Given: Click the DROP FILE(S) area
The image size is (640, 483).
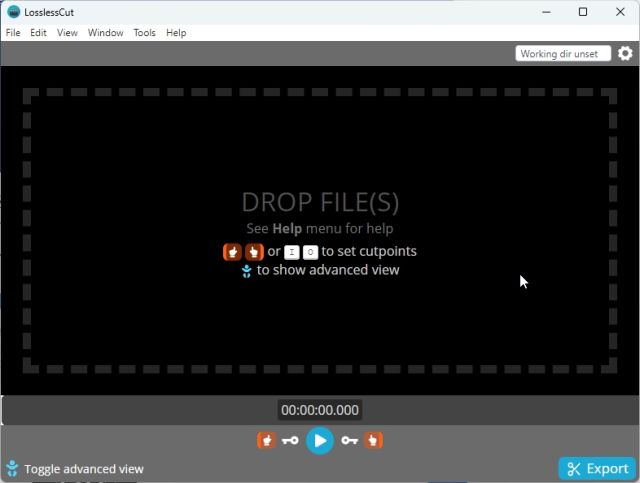Looking at the screenshot, I should tap(320, 202).
